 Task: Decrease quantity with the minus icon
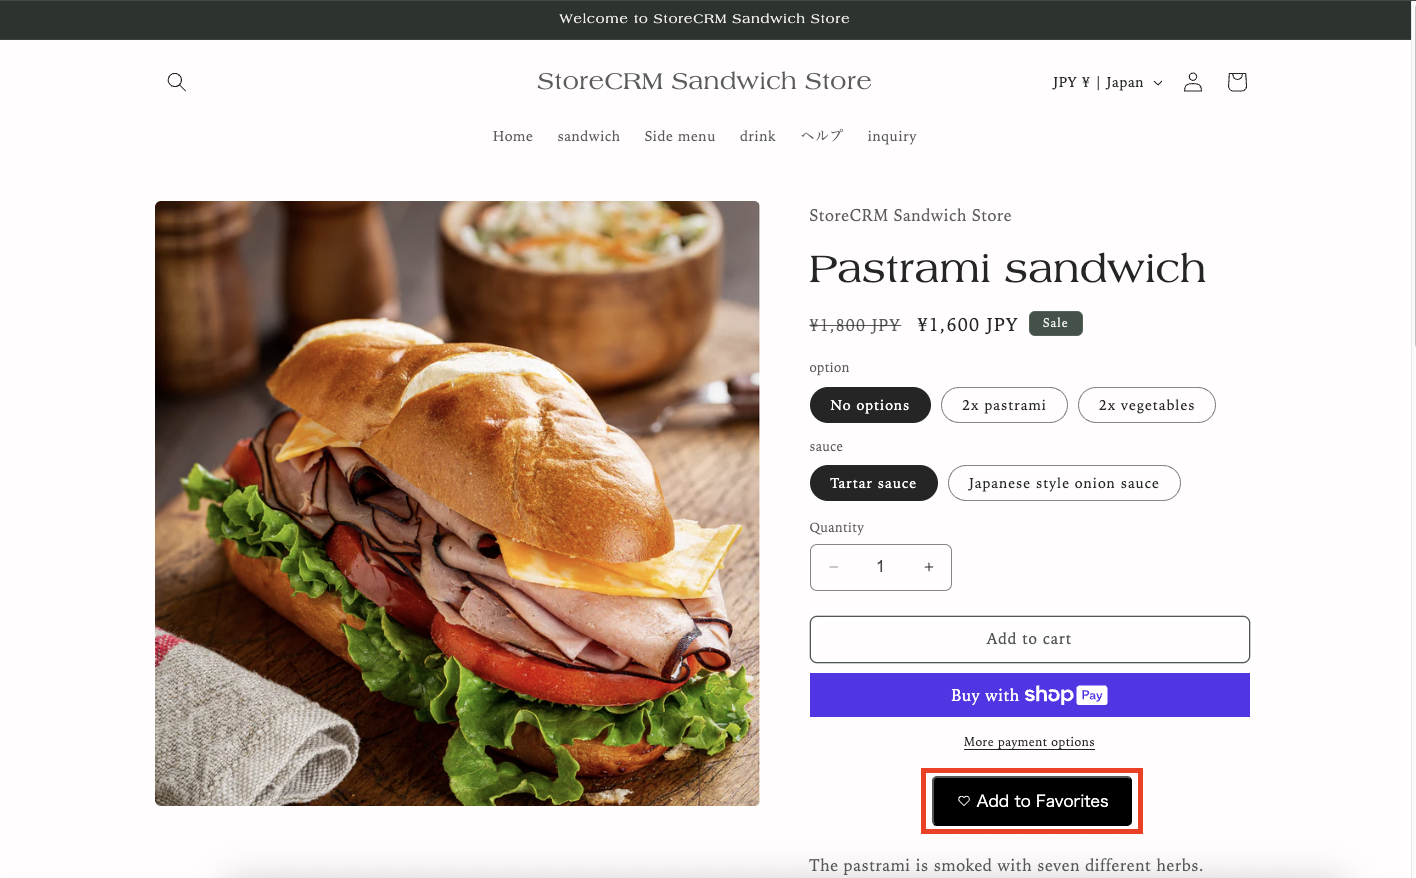(834, 567)
